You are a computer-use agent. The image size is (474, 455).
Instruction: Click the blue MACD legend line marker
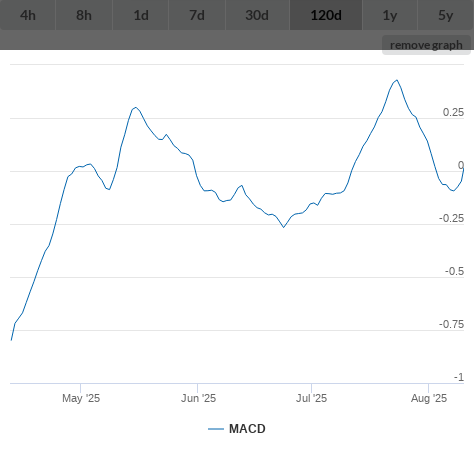tap(216, 429)
